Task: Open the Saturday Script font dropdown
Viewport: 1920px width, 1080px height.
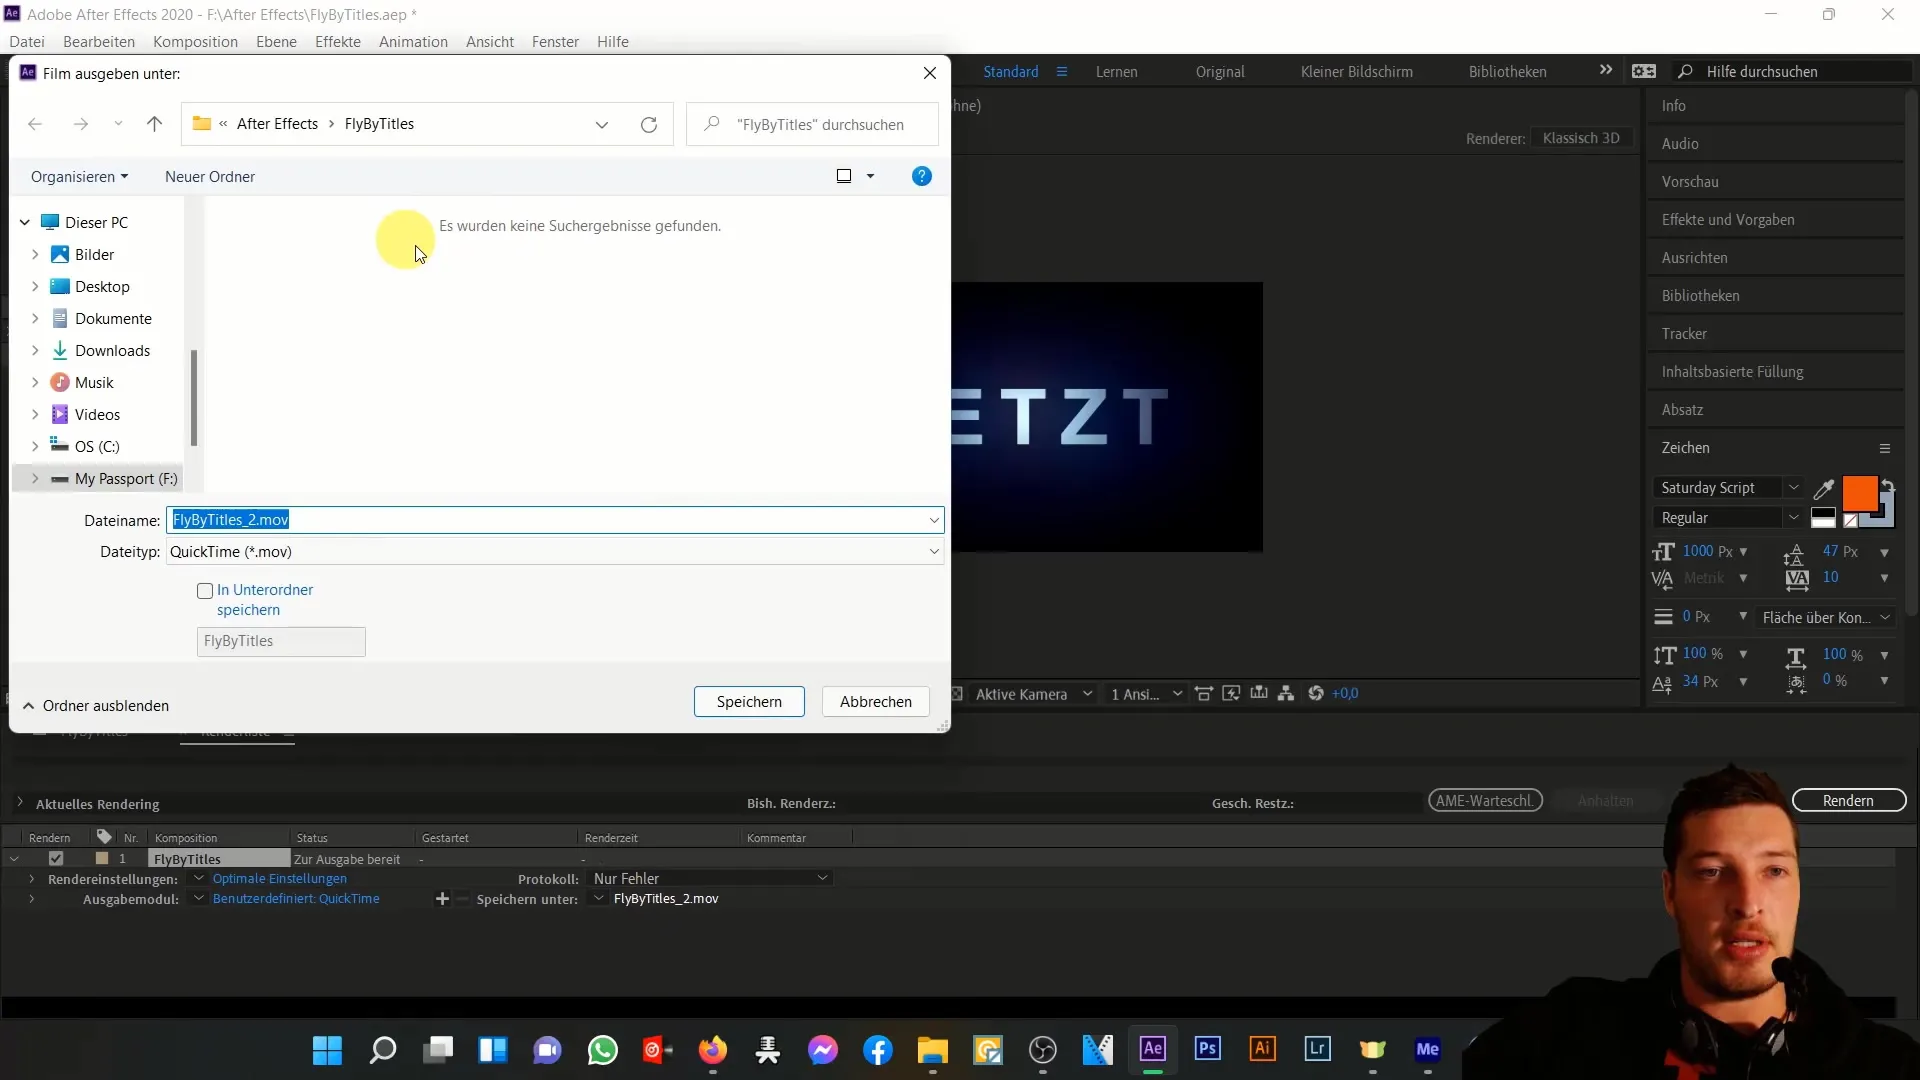Action: point(1794,488)
